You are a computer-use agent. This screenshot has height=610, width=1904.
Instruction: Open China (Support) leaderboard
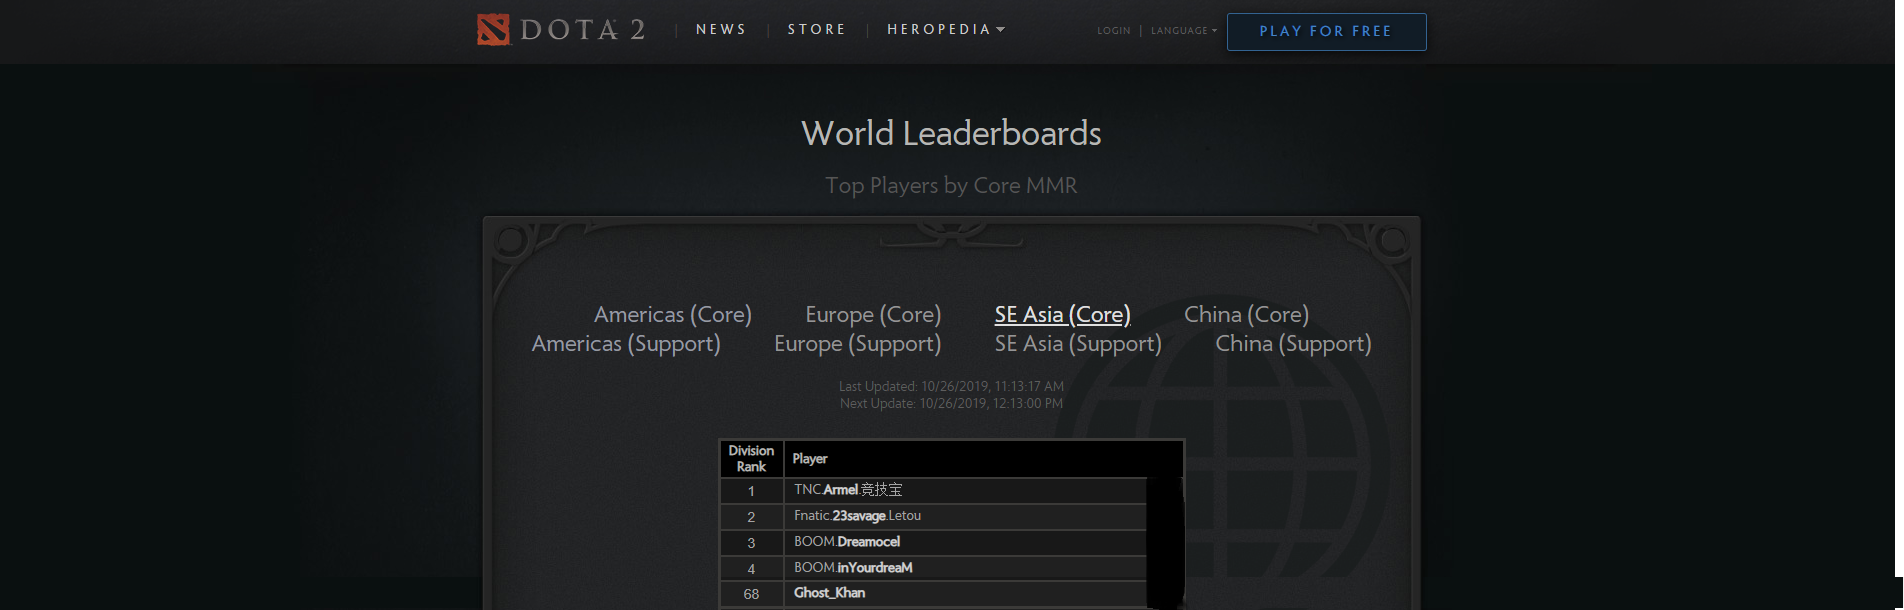tap(1293, 343)
